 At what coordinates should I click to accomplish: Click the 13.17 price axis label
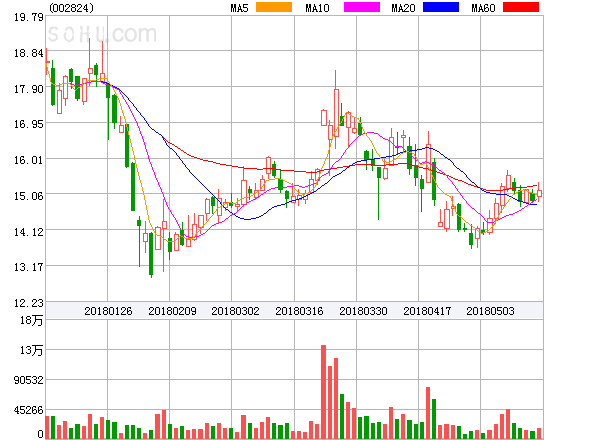[x=29, y=267]
